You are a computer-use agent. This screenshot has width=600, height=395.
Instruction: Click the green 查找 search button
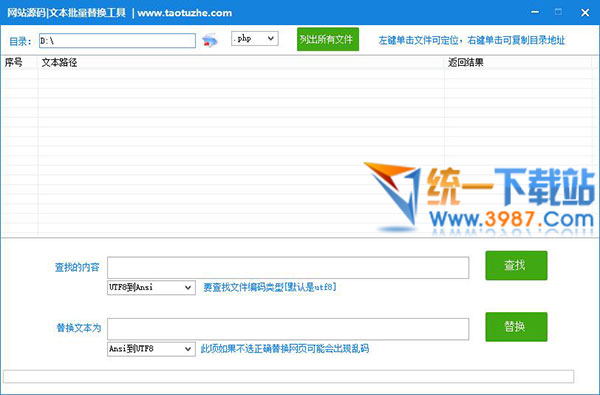tap(516, 265)
